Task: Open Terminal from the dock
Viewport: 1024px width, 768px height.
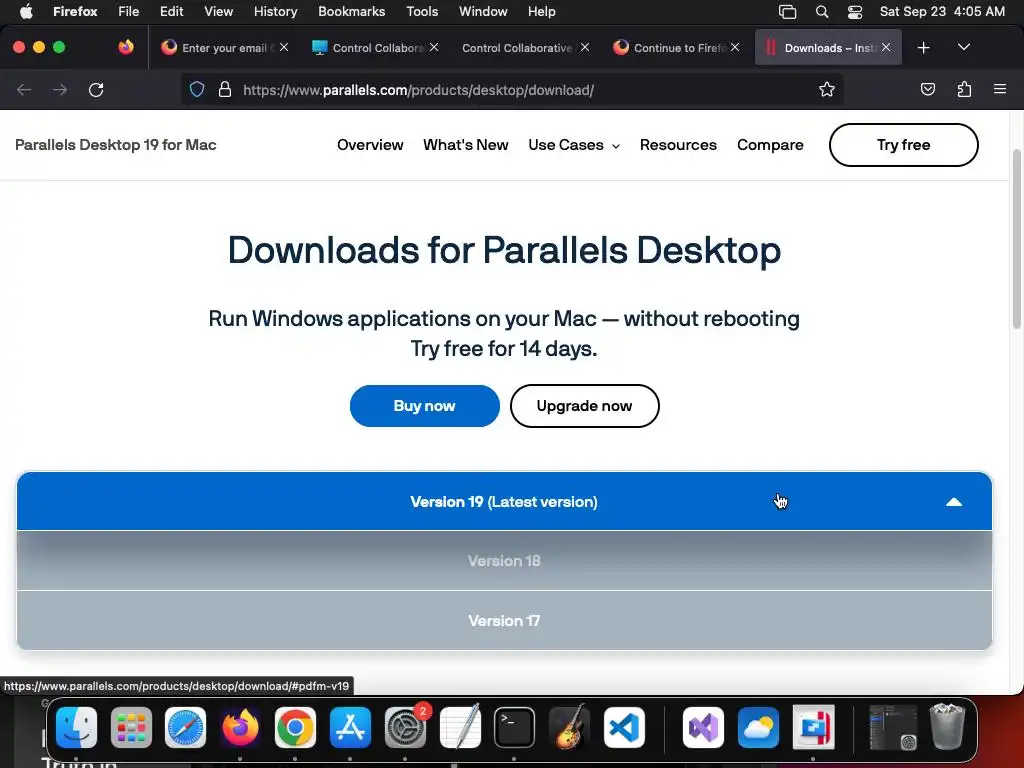Action: point(515,727)
